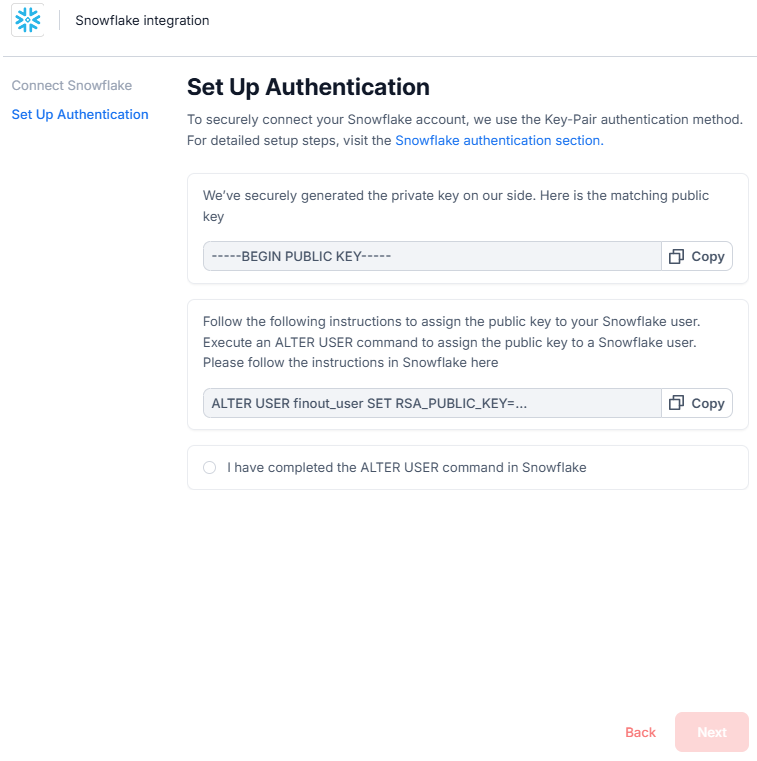Open the Set Up Authentication sidebar step
Viewport: 757px width, 761px height.
[80, 115]
